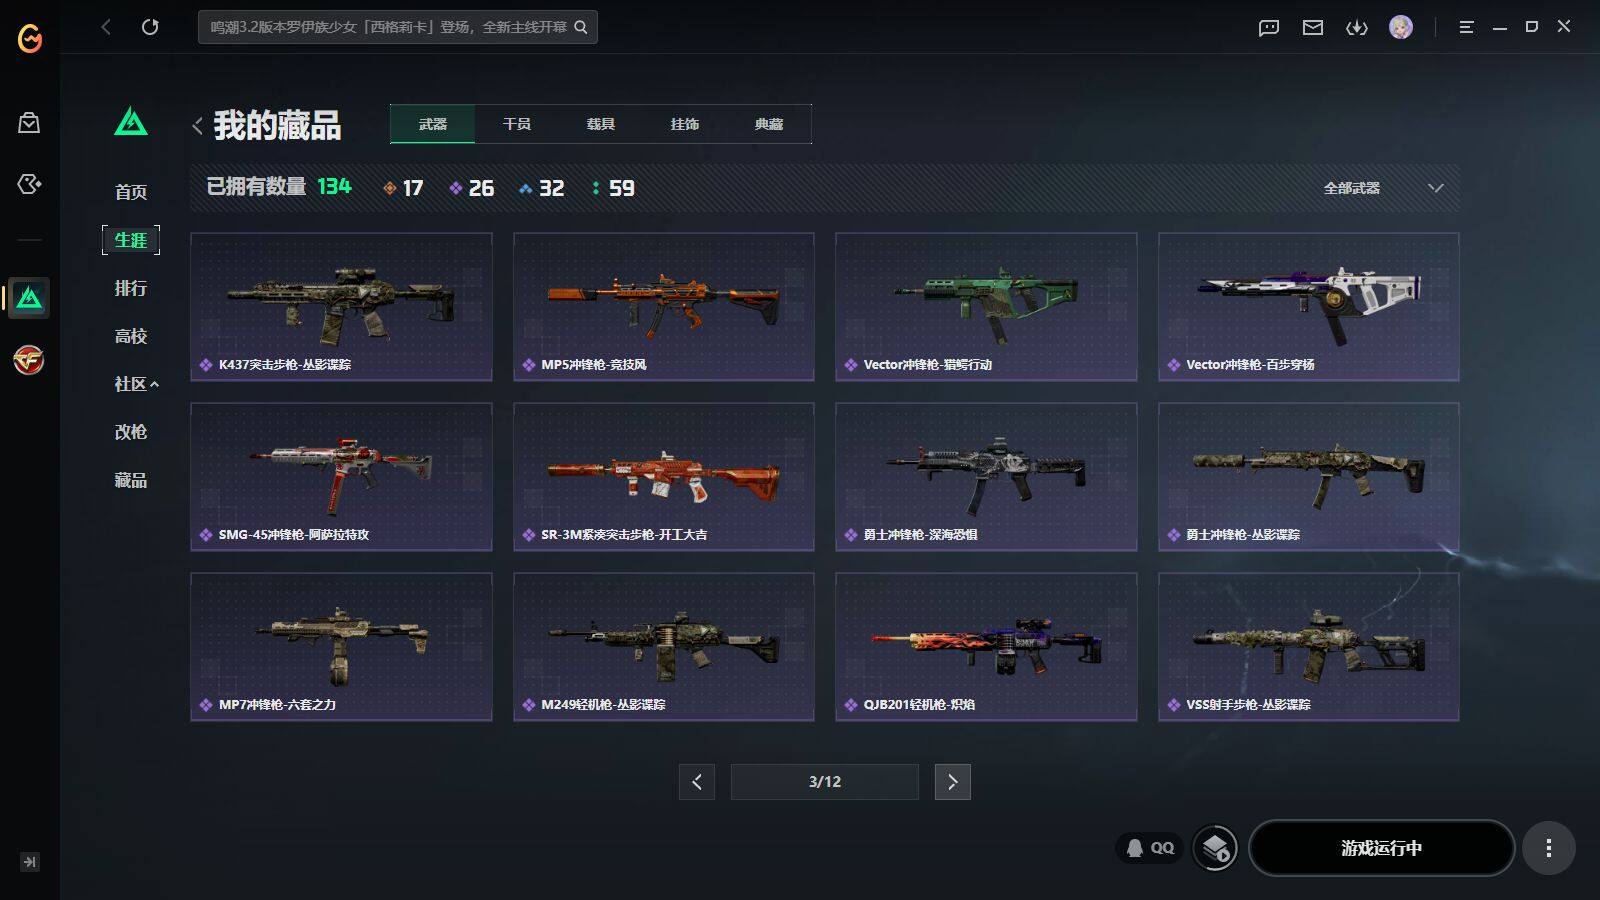1600x900 pixels.
Task: Click the search box in top bar
Action: coord(398,27)
